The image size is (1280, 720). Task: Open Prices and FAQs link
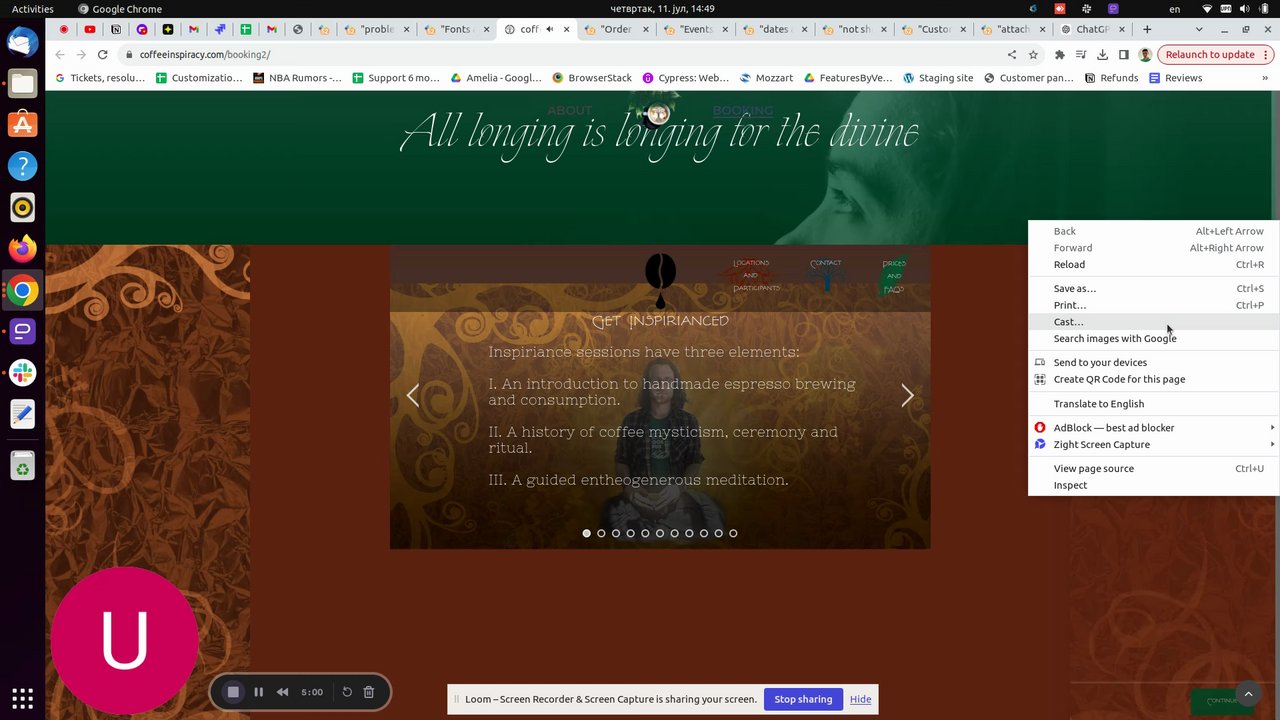[x=894, y=277]
